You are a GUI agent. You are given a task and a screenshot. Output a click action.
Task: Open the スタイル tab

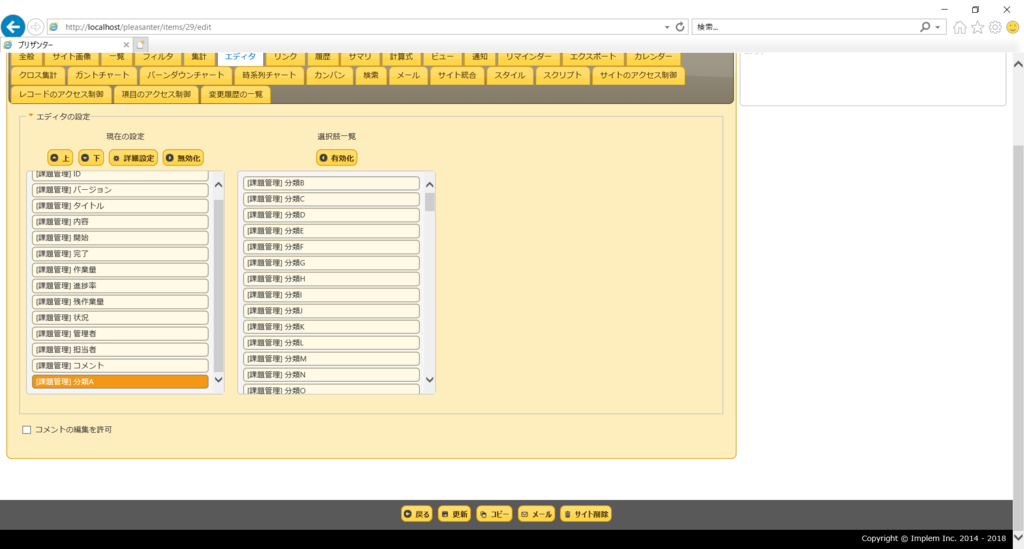509,76
